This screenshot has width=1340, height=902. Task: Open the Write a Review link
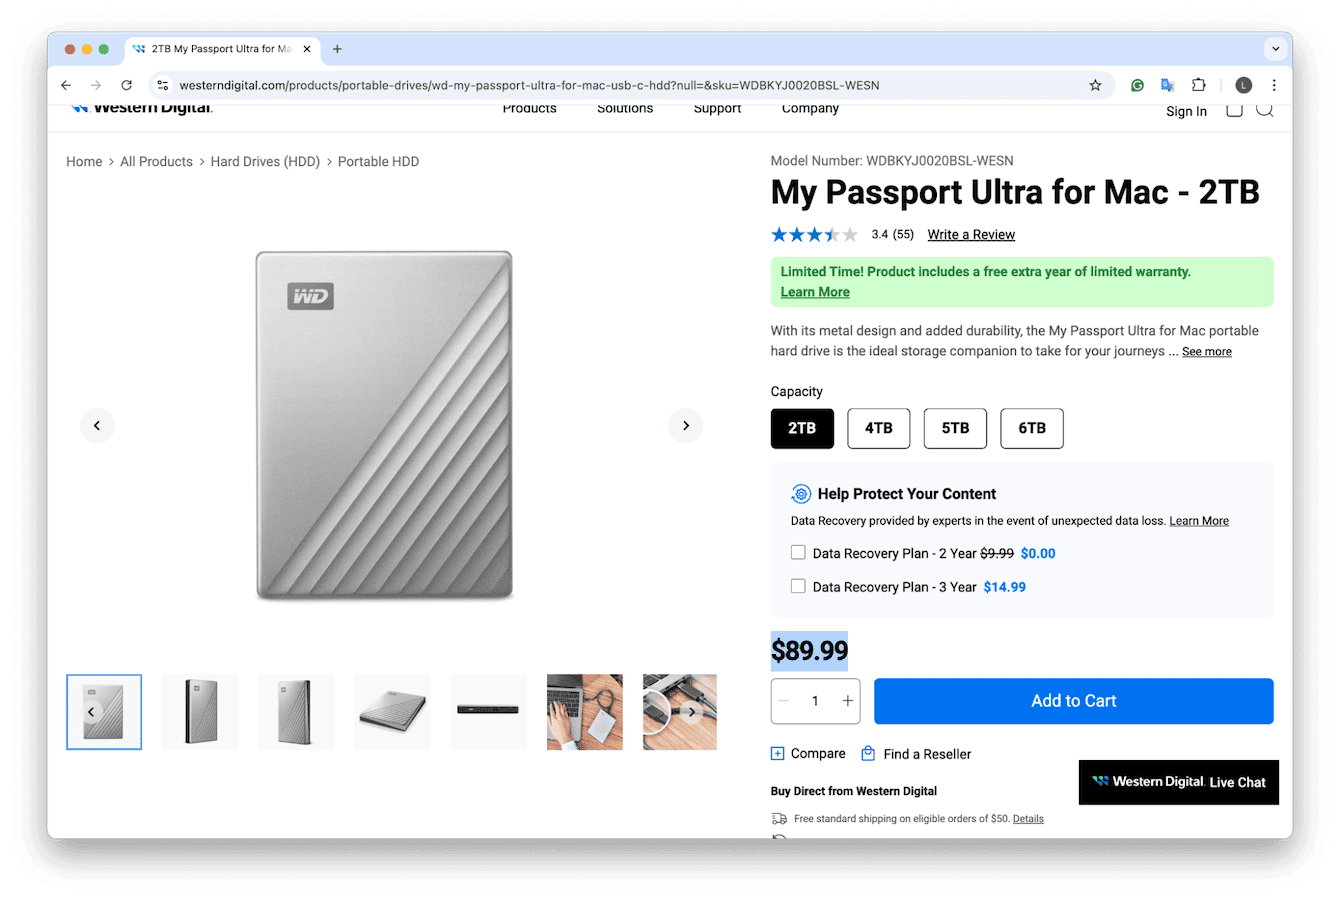click(x=970, y=234)
